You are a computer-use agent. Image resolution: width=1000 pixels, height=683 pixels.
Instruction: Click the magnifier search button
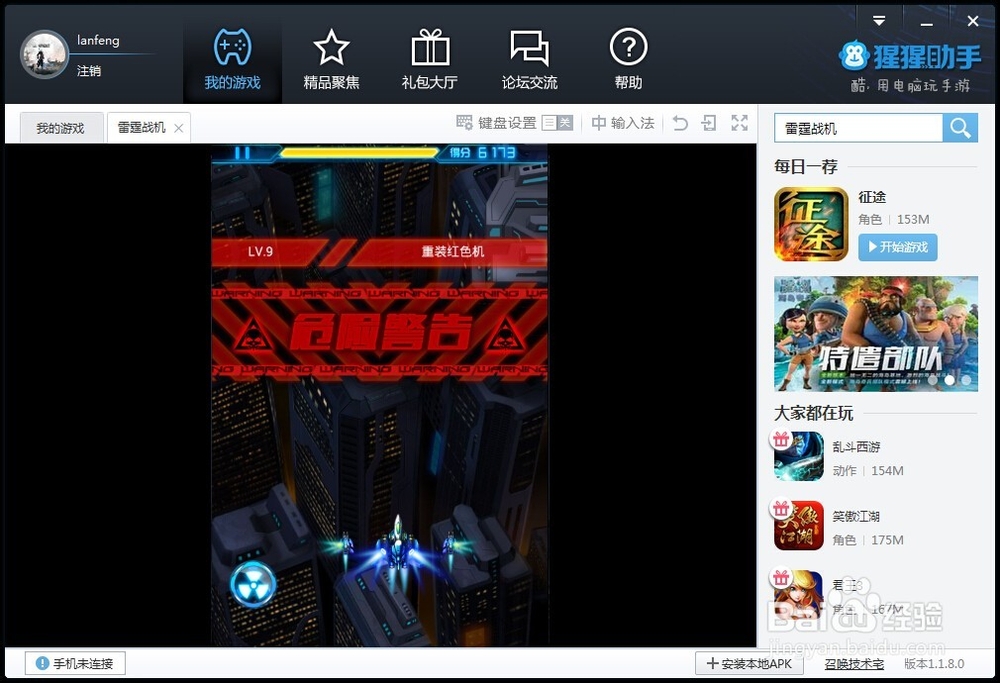[x=960, y=128]
